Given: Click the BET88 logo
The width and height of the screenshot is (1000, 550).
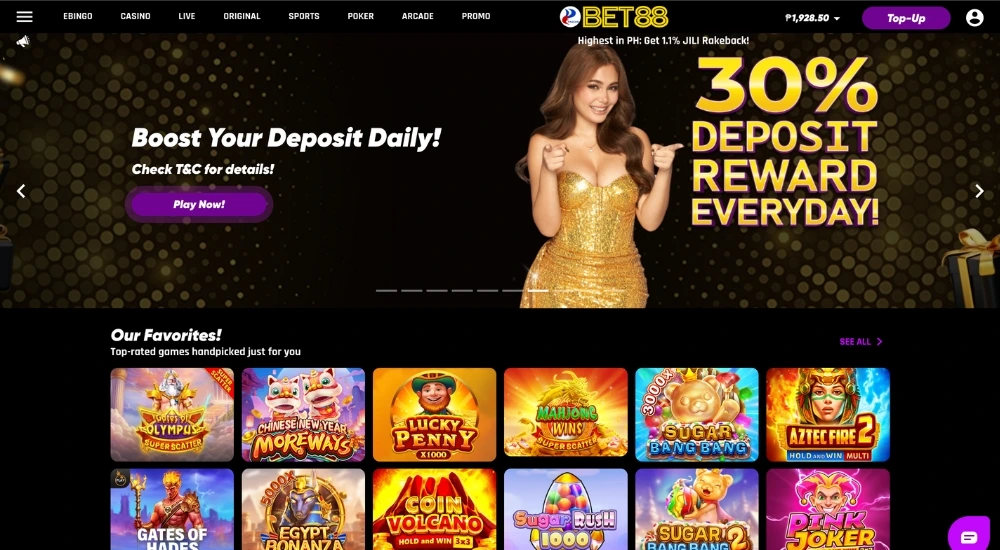Looking at the screenshot, I should pos(614,17).
